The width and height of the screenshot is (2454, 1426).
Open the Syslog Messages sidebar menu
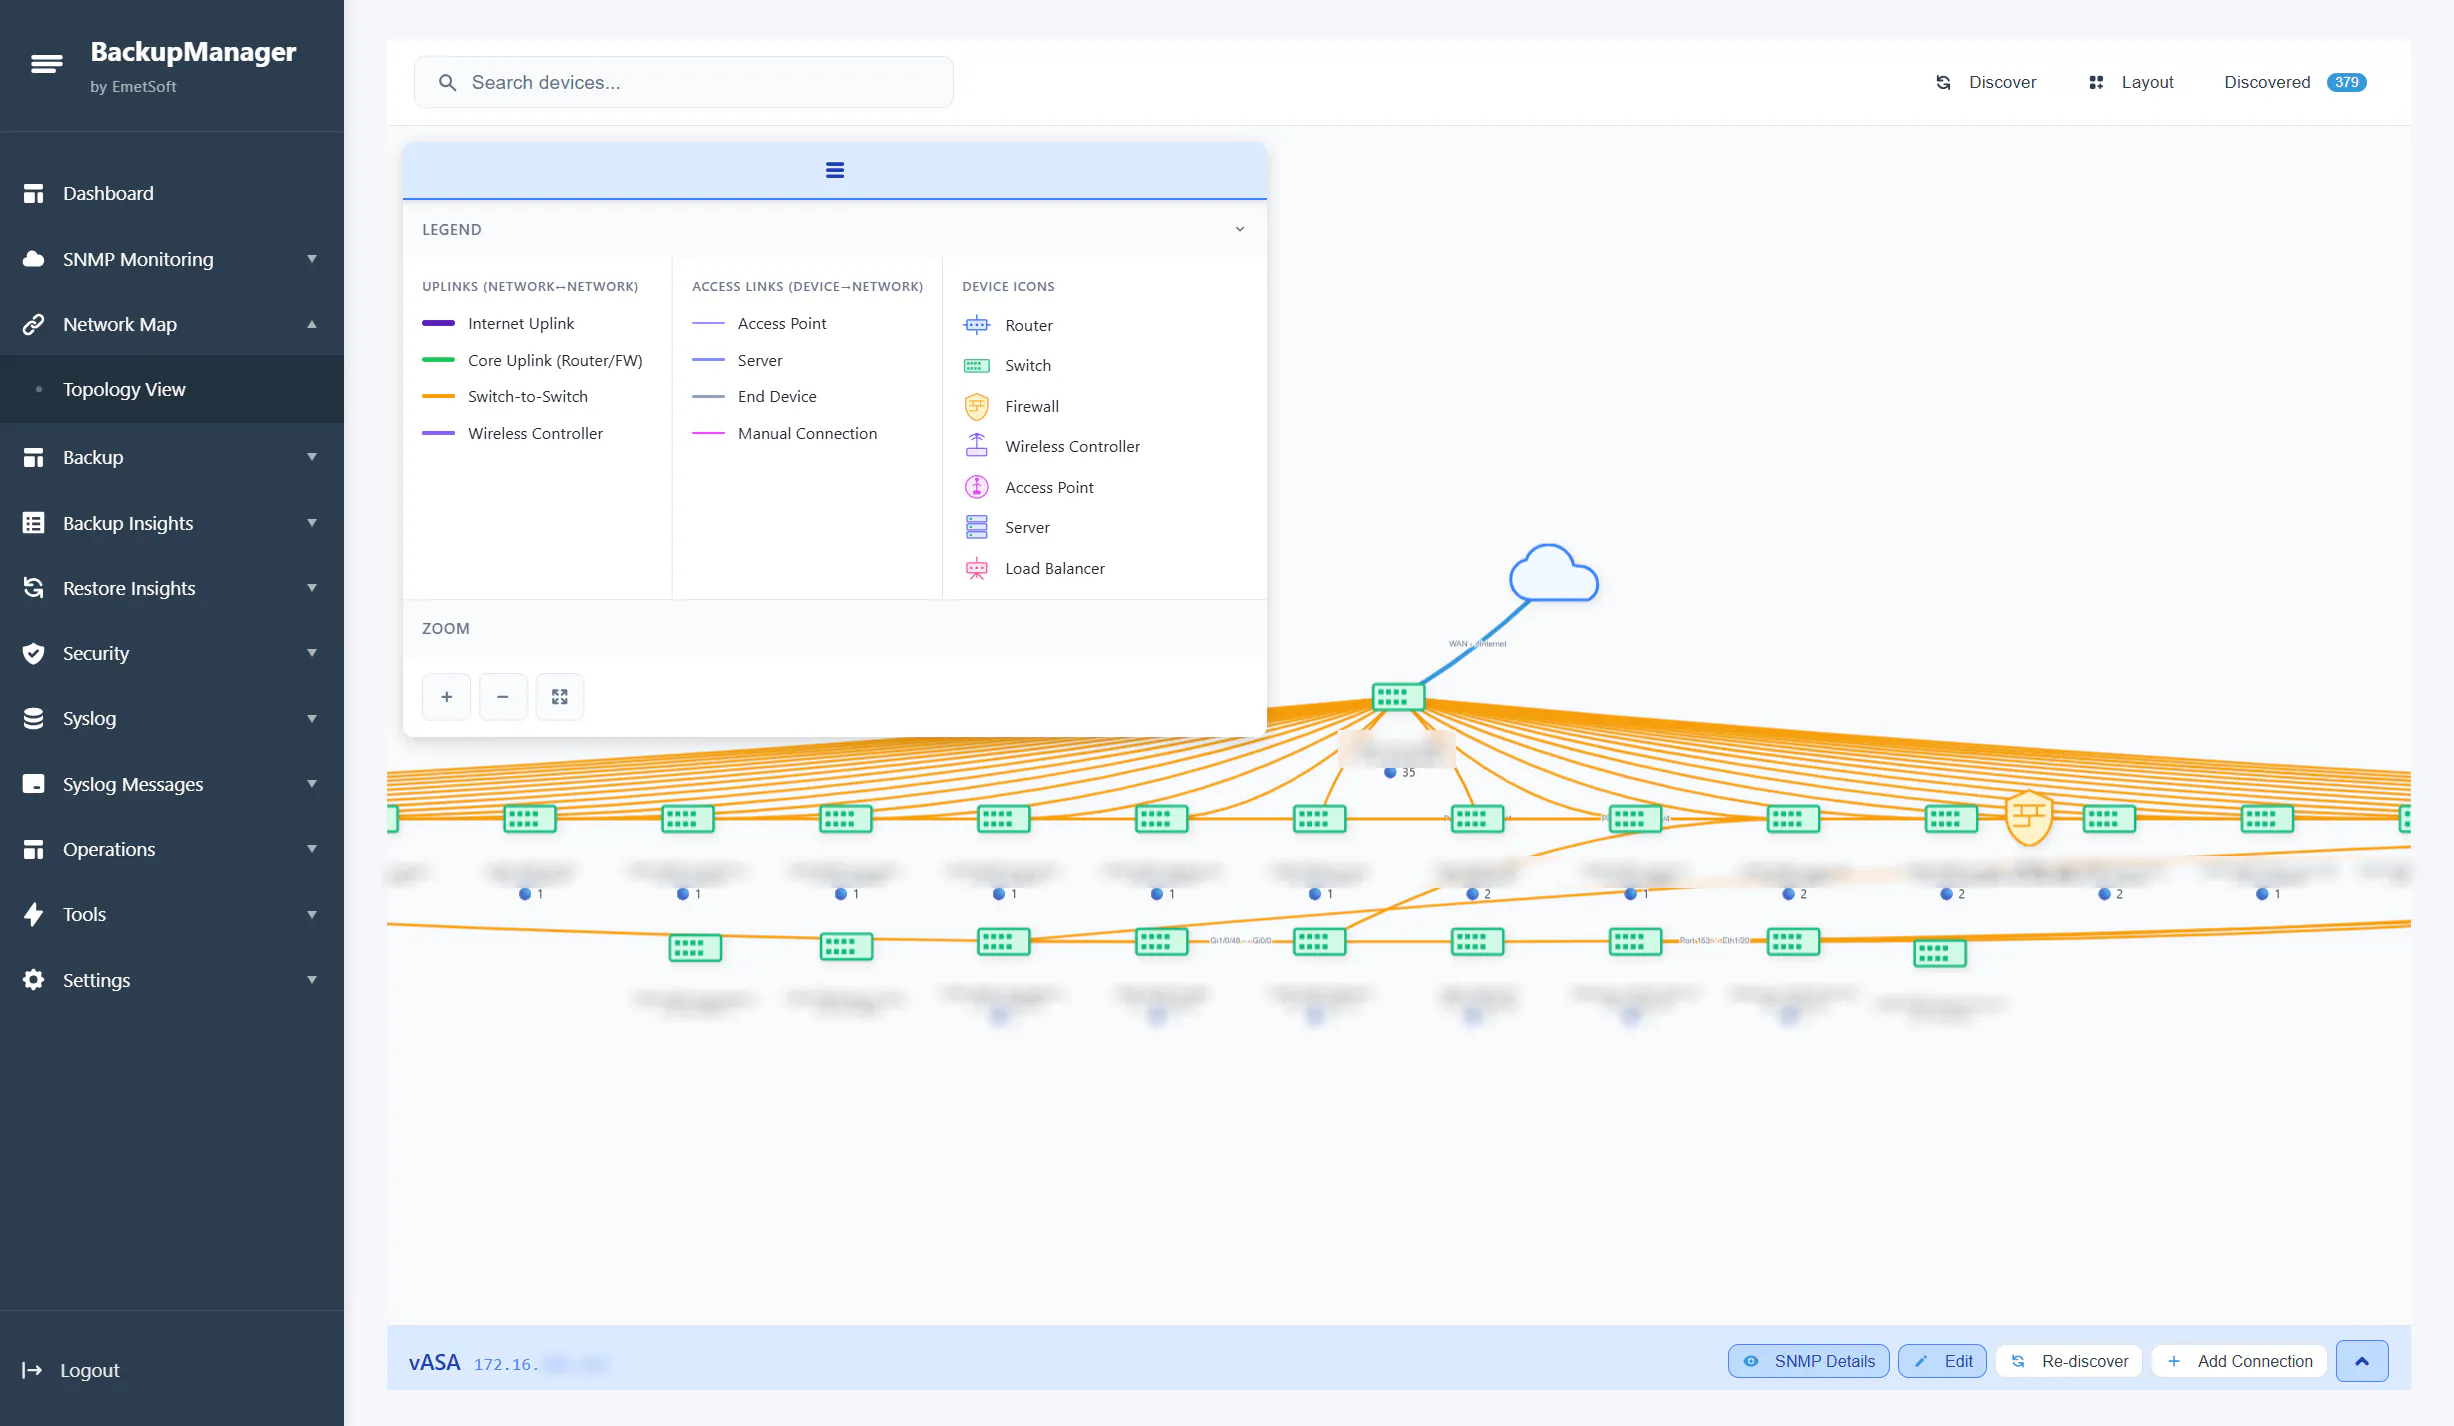(172, 784)
